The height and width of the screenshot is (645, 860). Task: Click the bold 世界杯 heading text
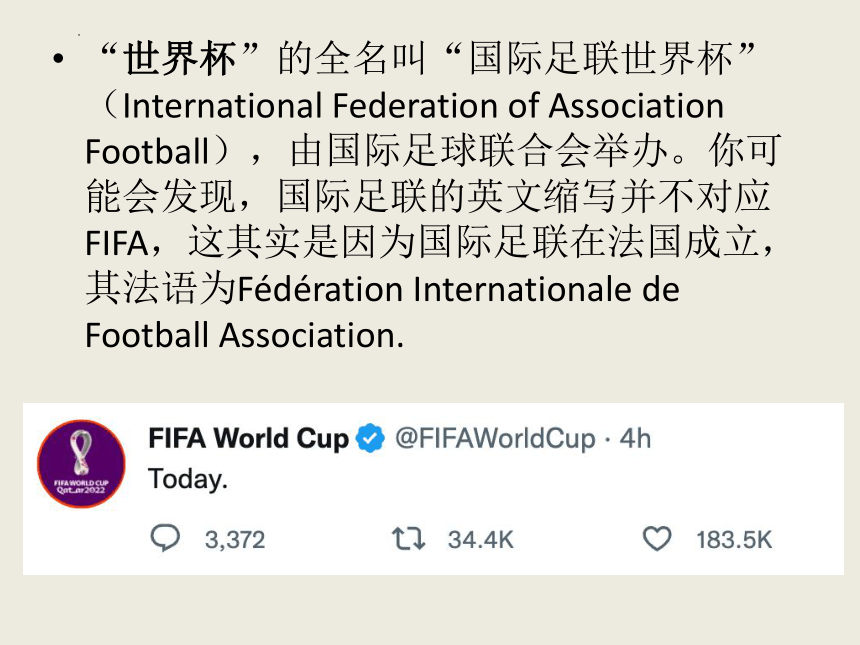(x=180, y=59)
